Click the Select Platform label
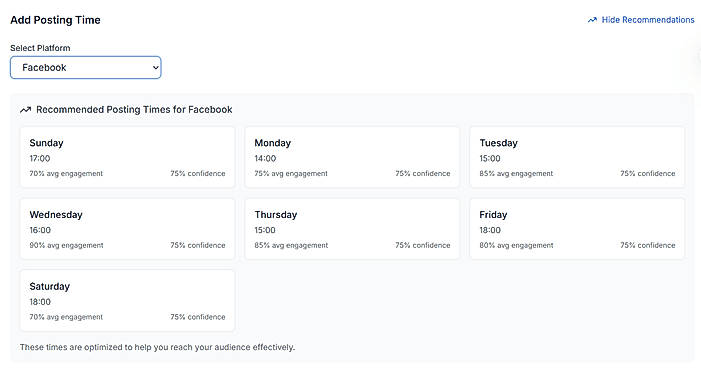The image size is (701, 368). point(40,48)
